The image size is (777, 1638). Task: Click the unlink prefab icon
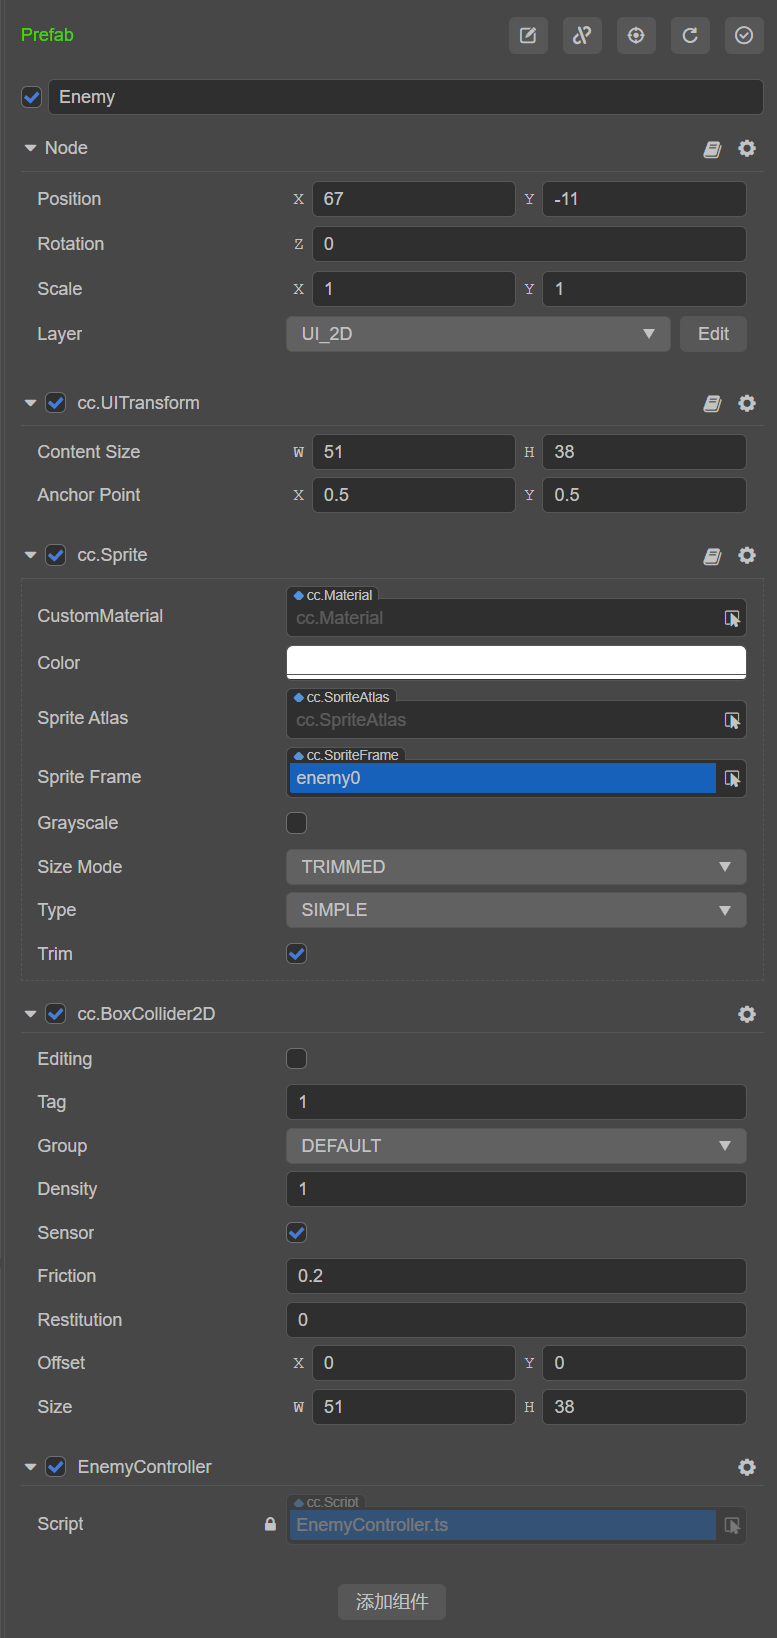pos(582,36)
